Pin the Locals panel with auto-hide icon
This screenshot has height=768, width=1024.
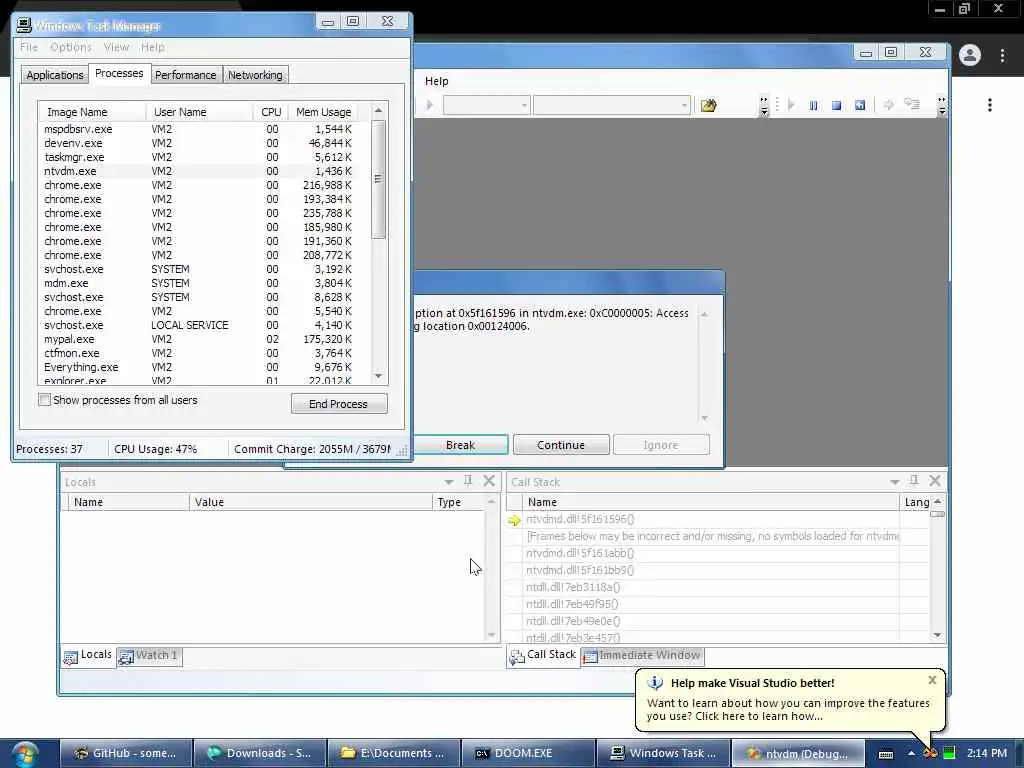(468, 481)
